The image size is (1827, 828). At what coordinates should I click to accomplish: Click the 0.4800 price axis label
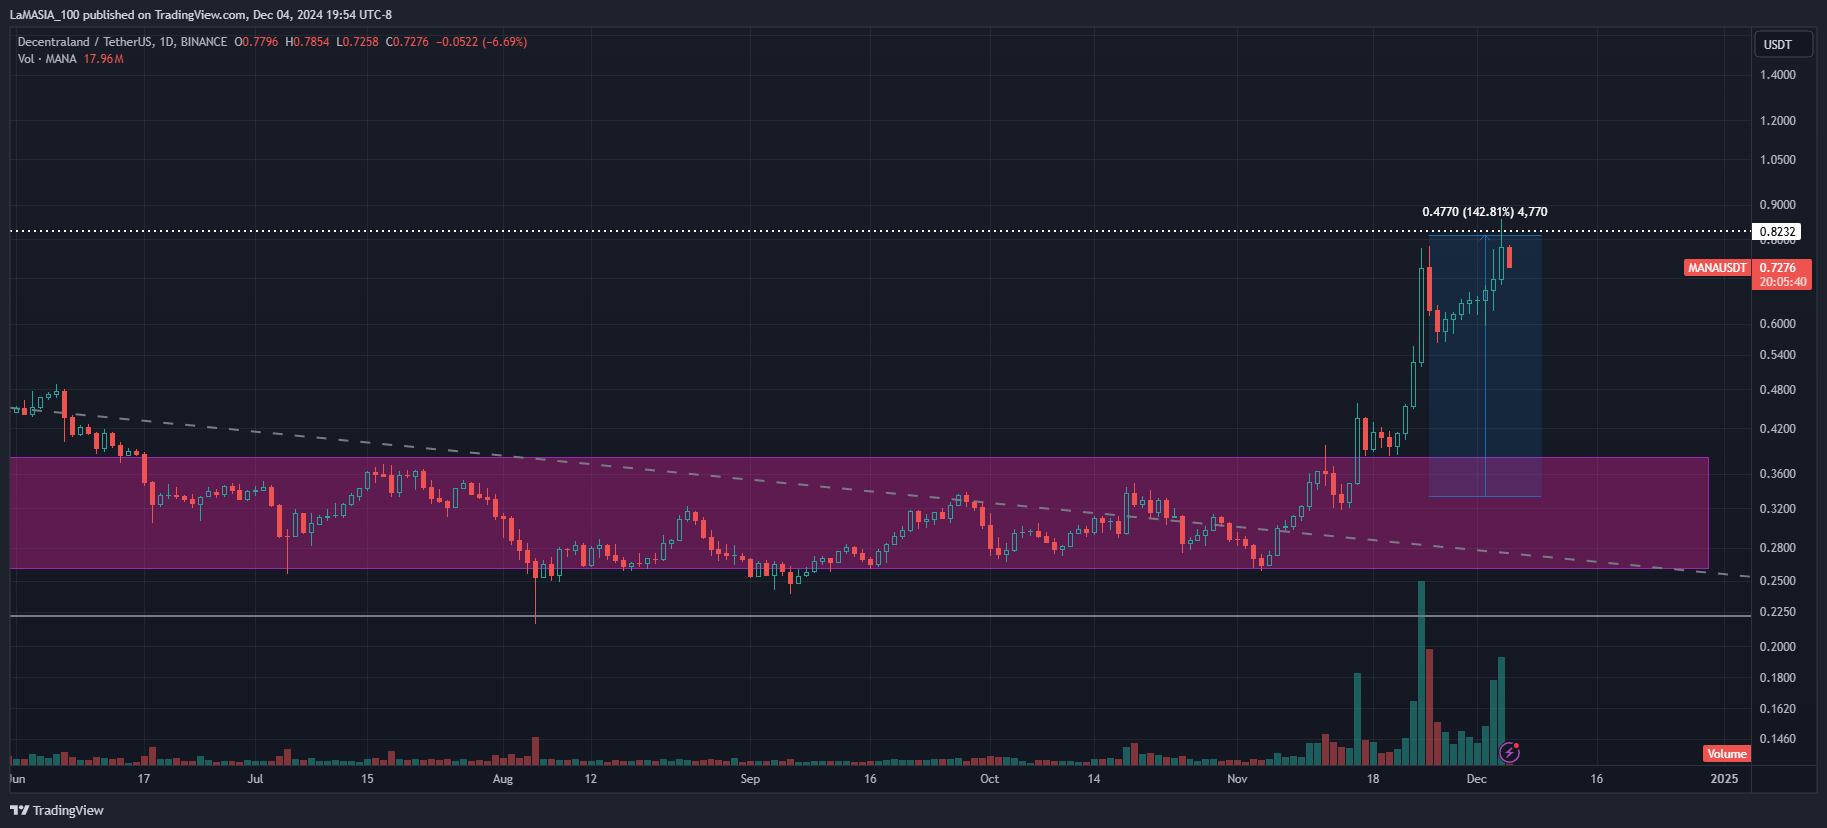coord(1777,390)
